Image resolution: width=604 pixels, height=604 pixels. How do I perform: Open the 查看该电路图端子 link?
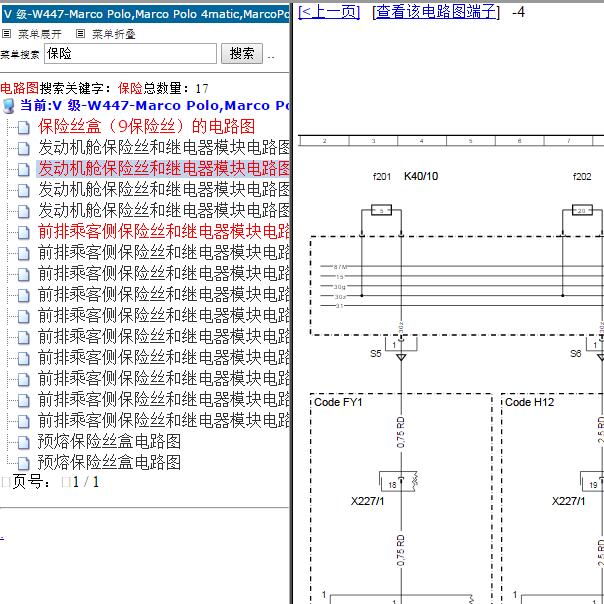pos(435,12)
